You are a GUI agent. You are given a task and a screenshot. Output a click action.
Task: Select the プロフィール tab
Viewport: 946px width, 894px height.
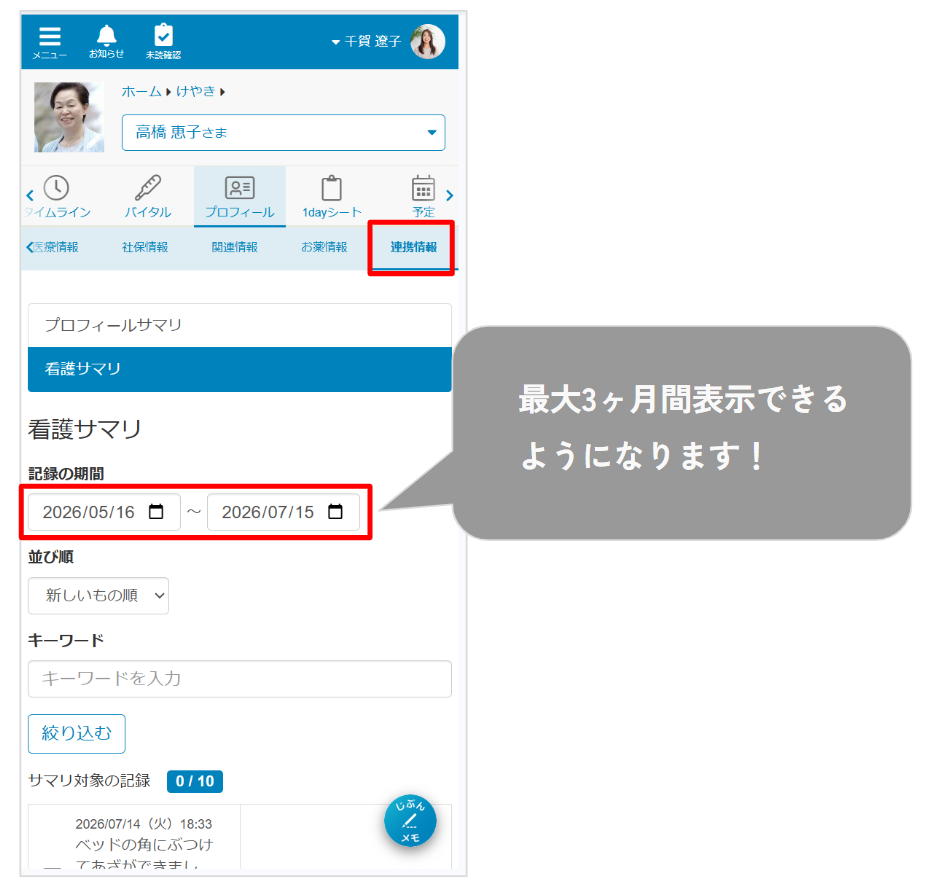coord(240,197)
